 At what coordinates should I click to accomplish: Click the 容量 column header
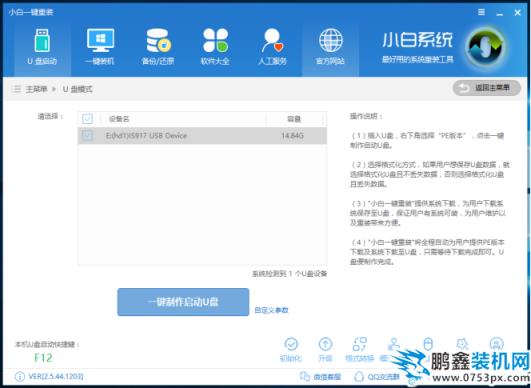point(294,119)
